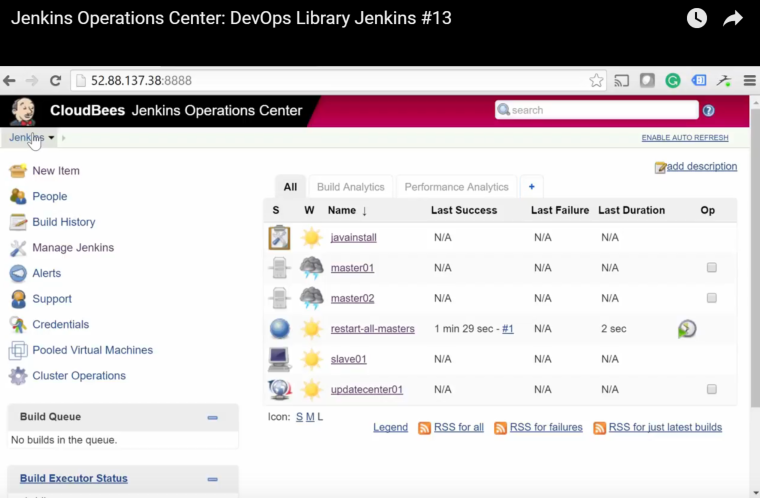Open Manage Jenkins tools icon
Screen dimensions: 760x498
17,248
